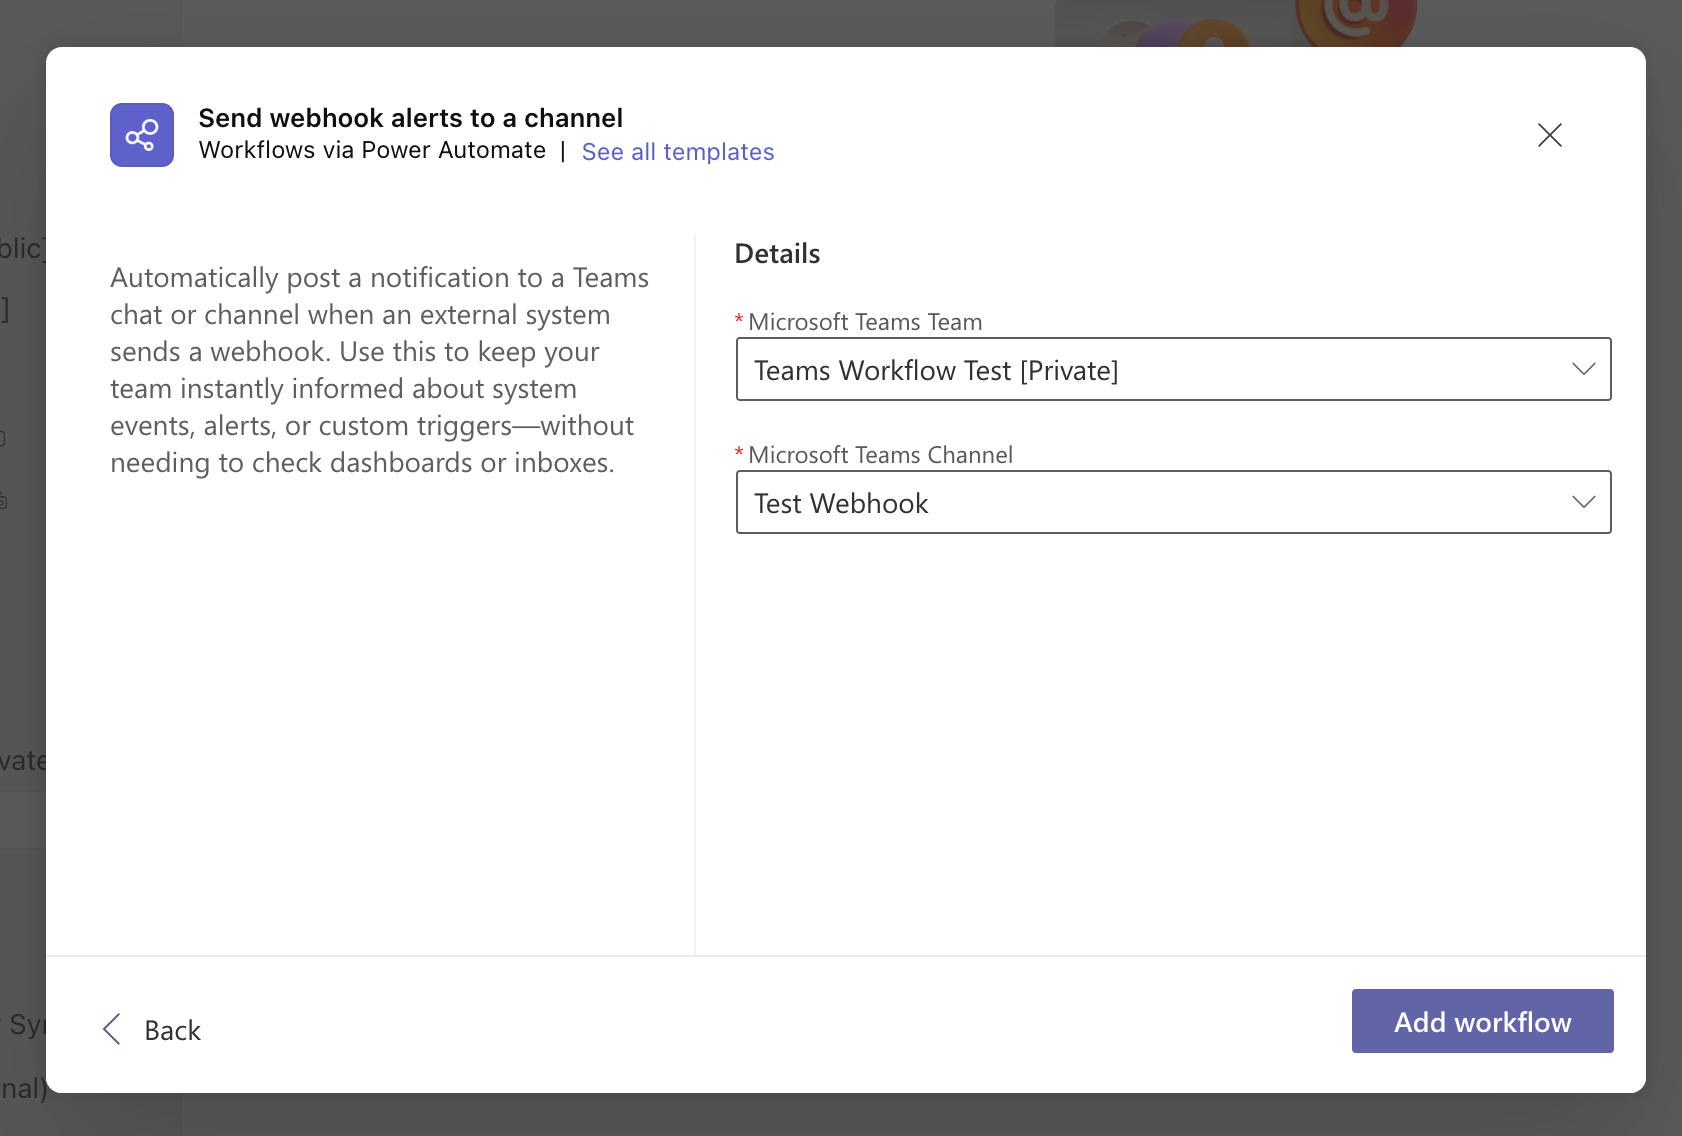Click the red asterisk before Microsoft Teams Channel
1682x1136 pixels.
tap(739, 454)
